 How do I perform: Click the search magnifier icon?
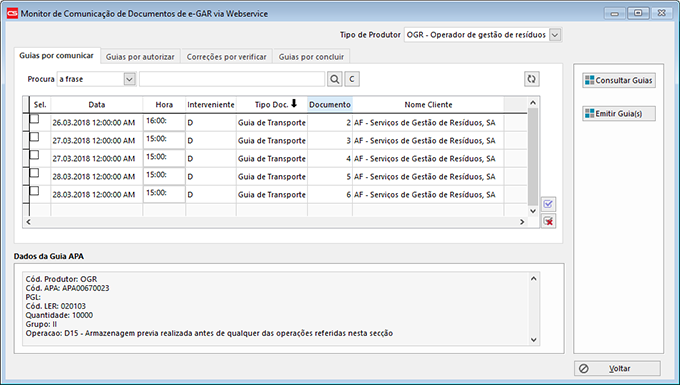click(334, 79)
